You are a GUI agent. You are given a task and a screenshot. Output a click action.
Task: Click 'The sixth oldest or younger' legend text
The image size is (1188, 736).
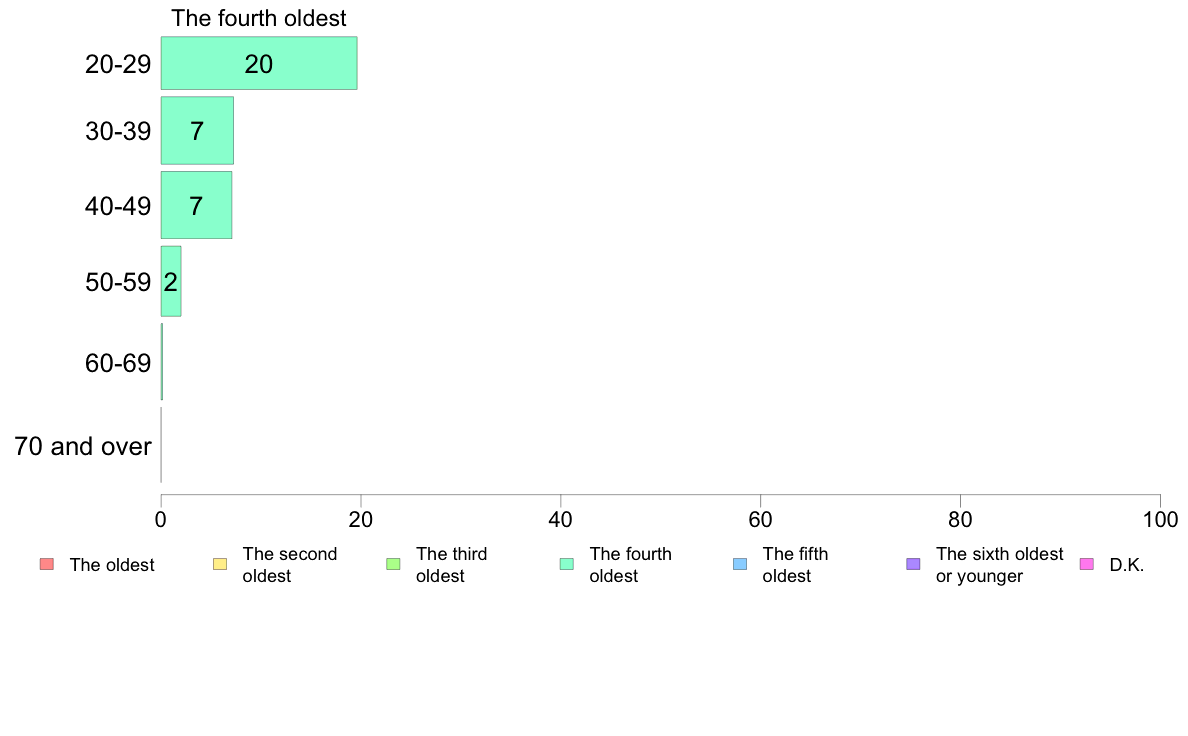click(999, 565)
